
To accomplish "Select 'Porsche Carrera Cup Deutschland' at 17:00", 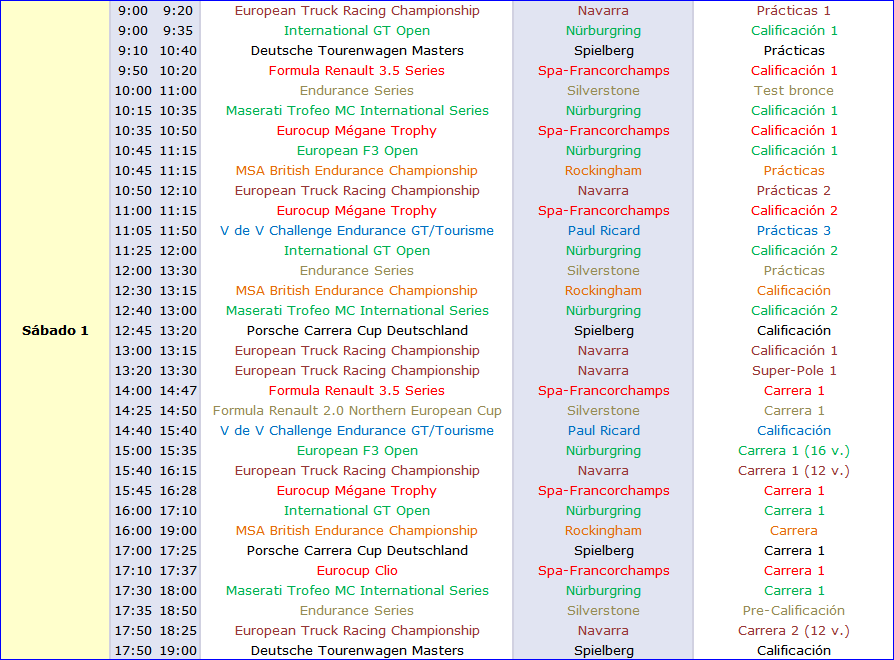I will (357, 551).
